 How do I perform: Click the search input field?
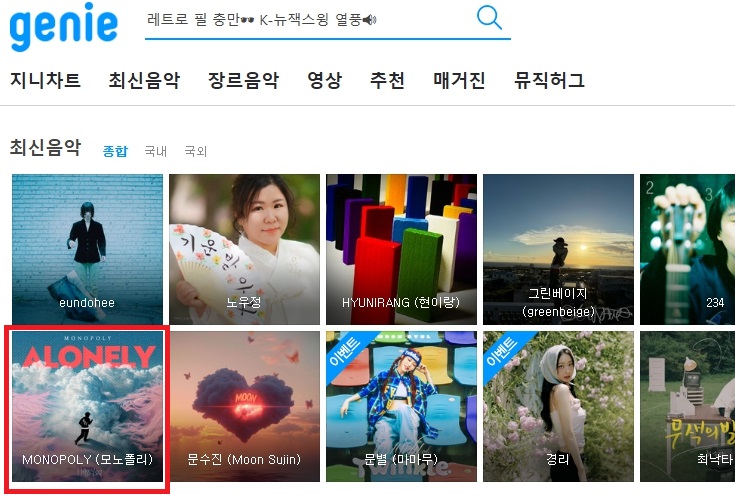(x=307, y=20)
